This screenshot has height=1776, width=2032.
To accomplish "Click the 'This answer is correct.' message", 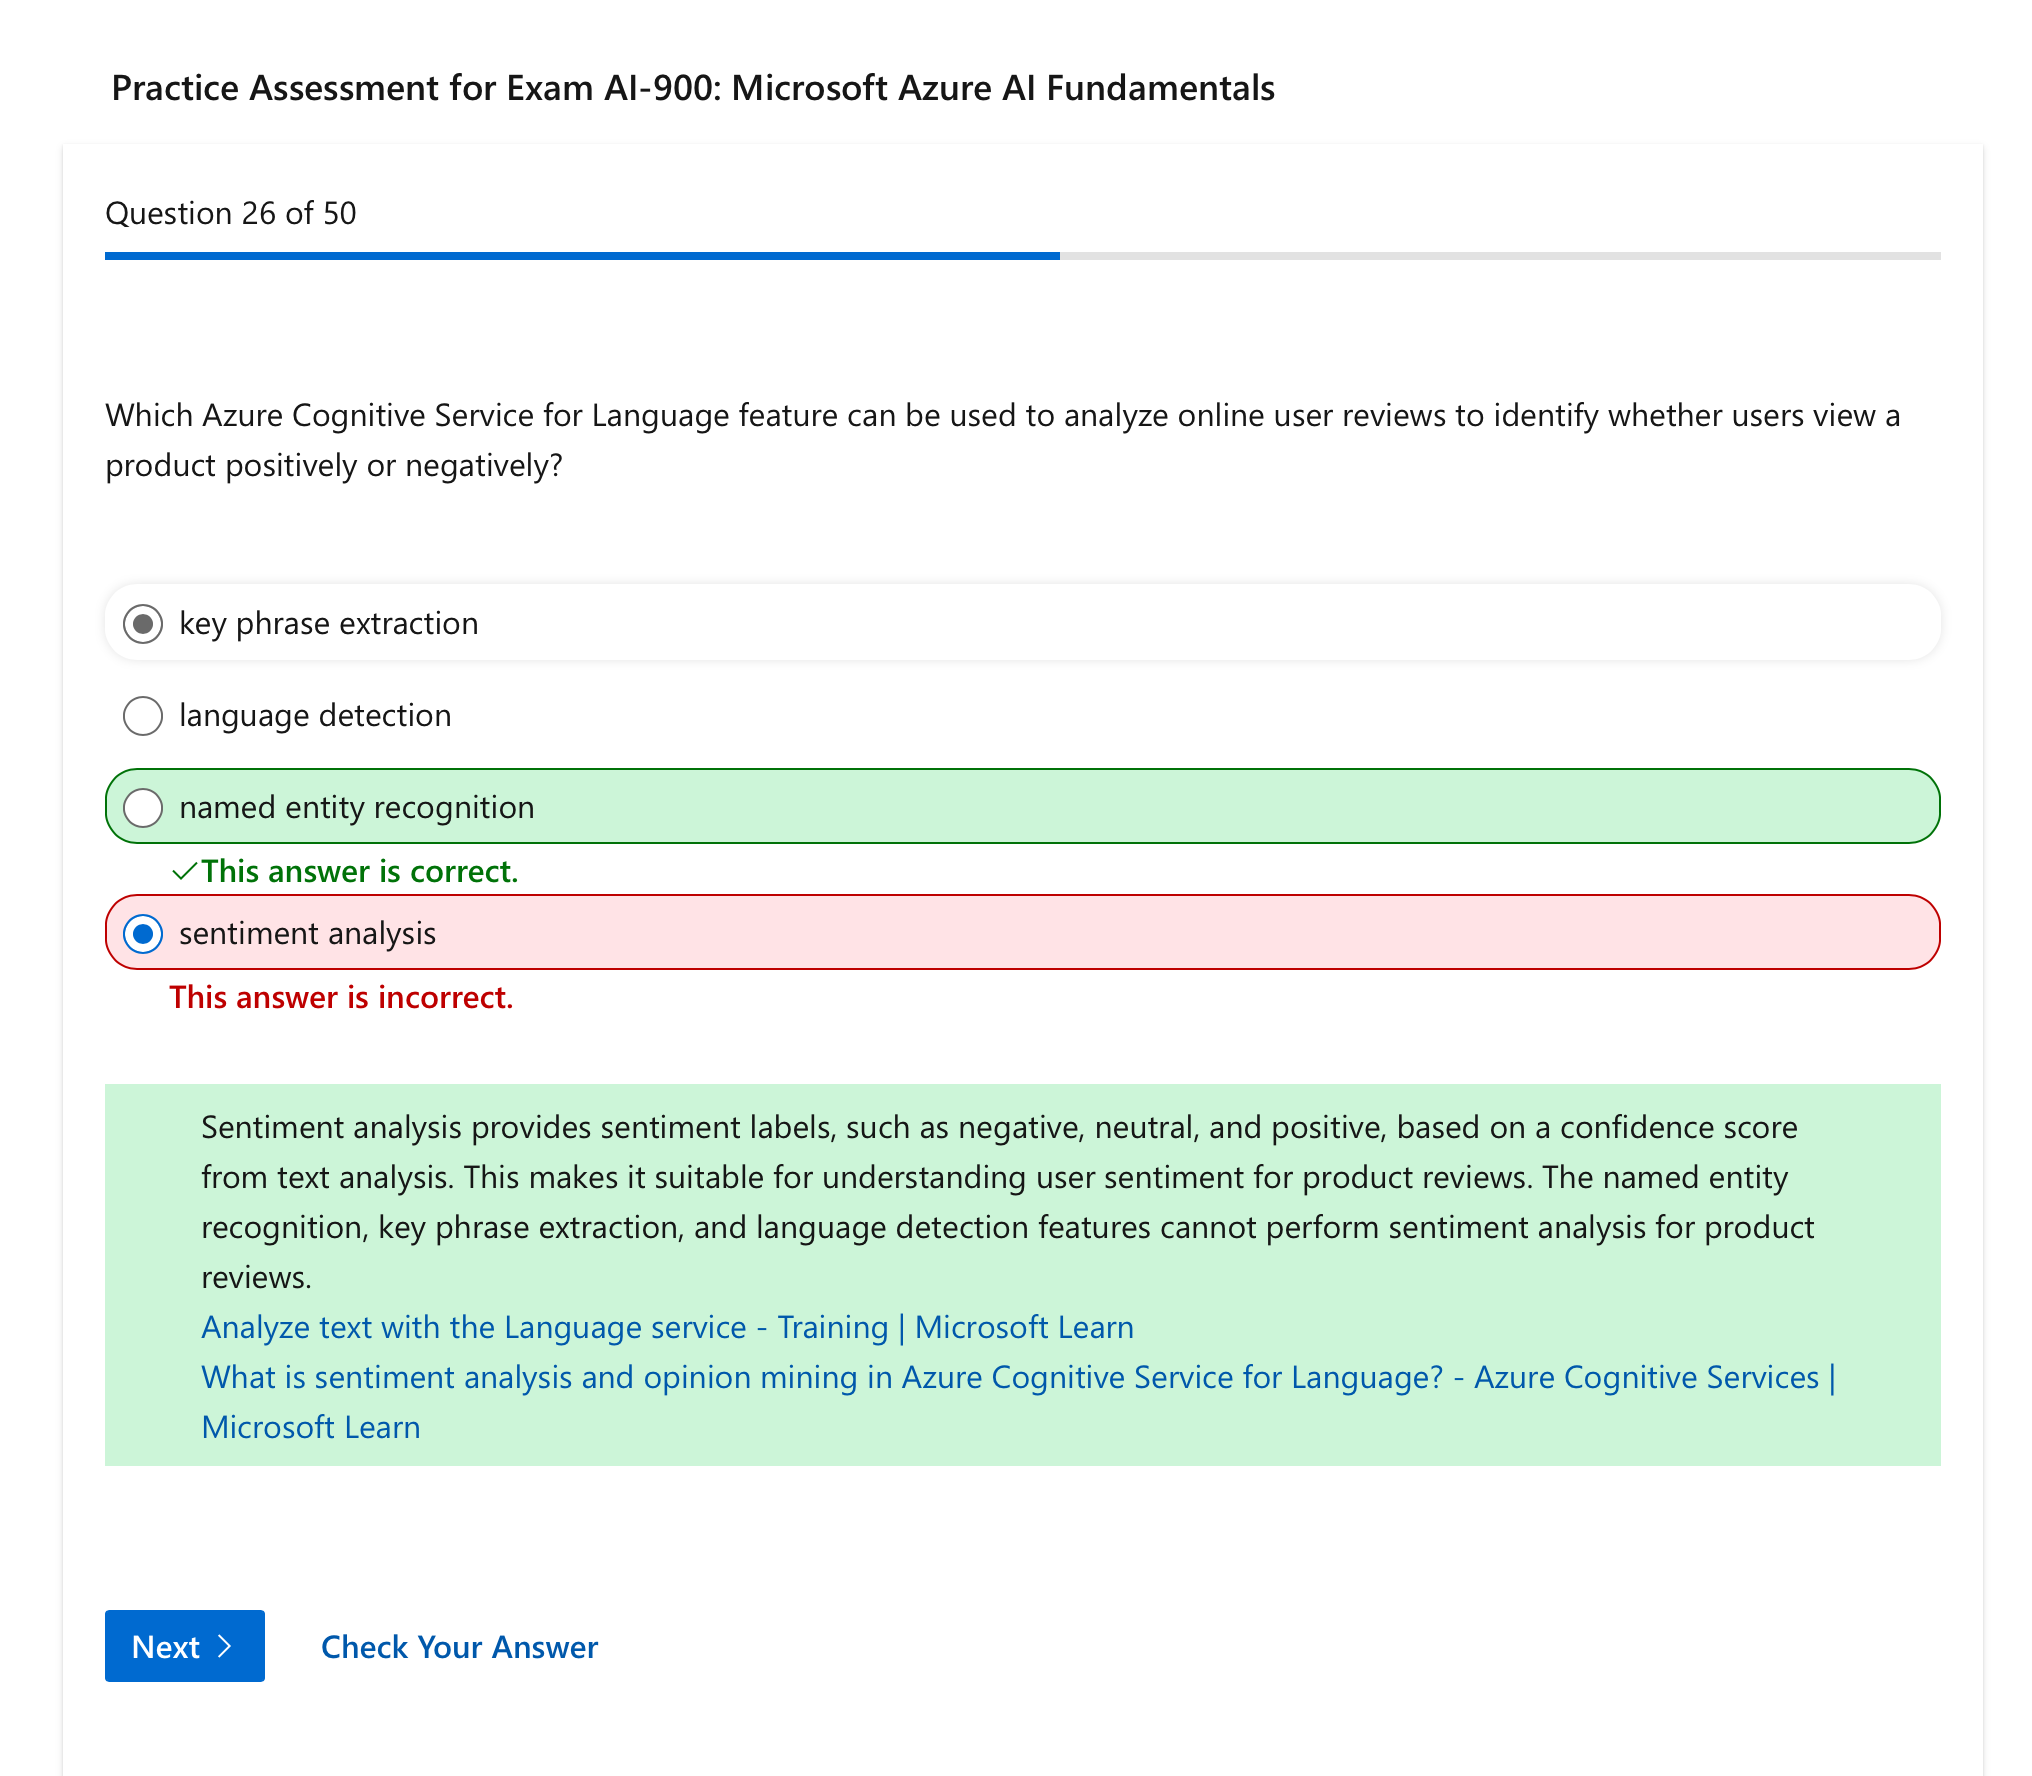I will [x=359, y=872].
